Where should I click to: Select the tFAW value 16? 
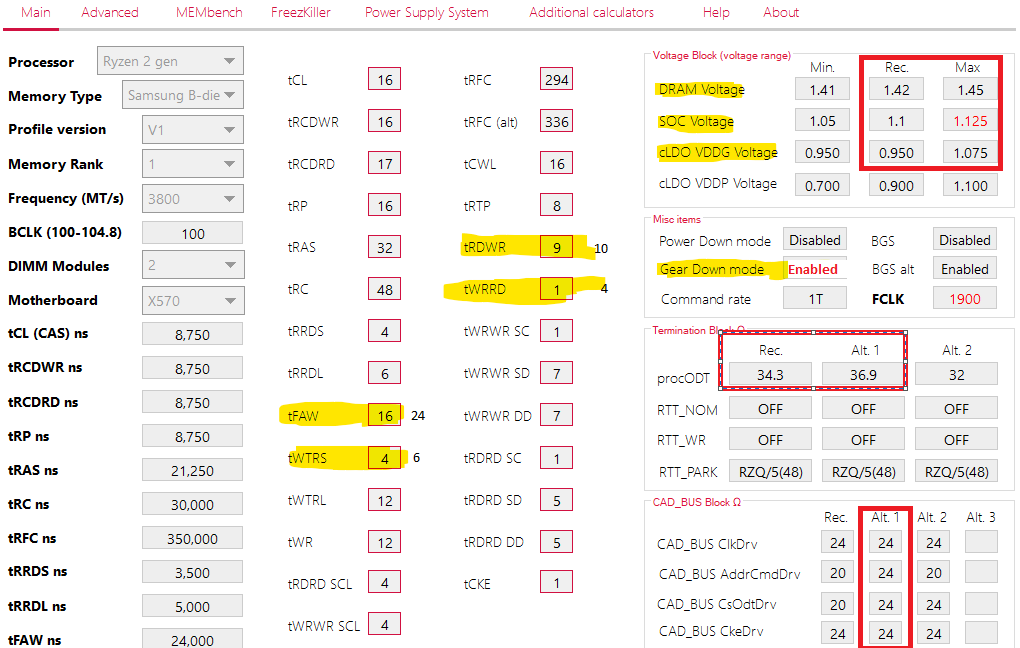pos(384,415)
